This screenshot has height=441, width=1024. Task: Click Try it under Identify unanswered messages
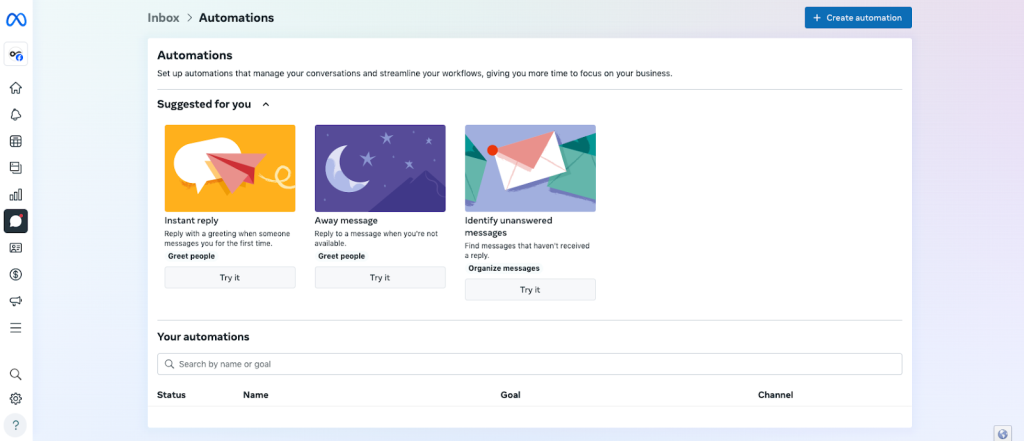pos(530,290)
